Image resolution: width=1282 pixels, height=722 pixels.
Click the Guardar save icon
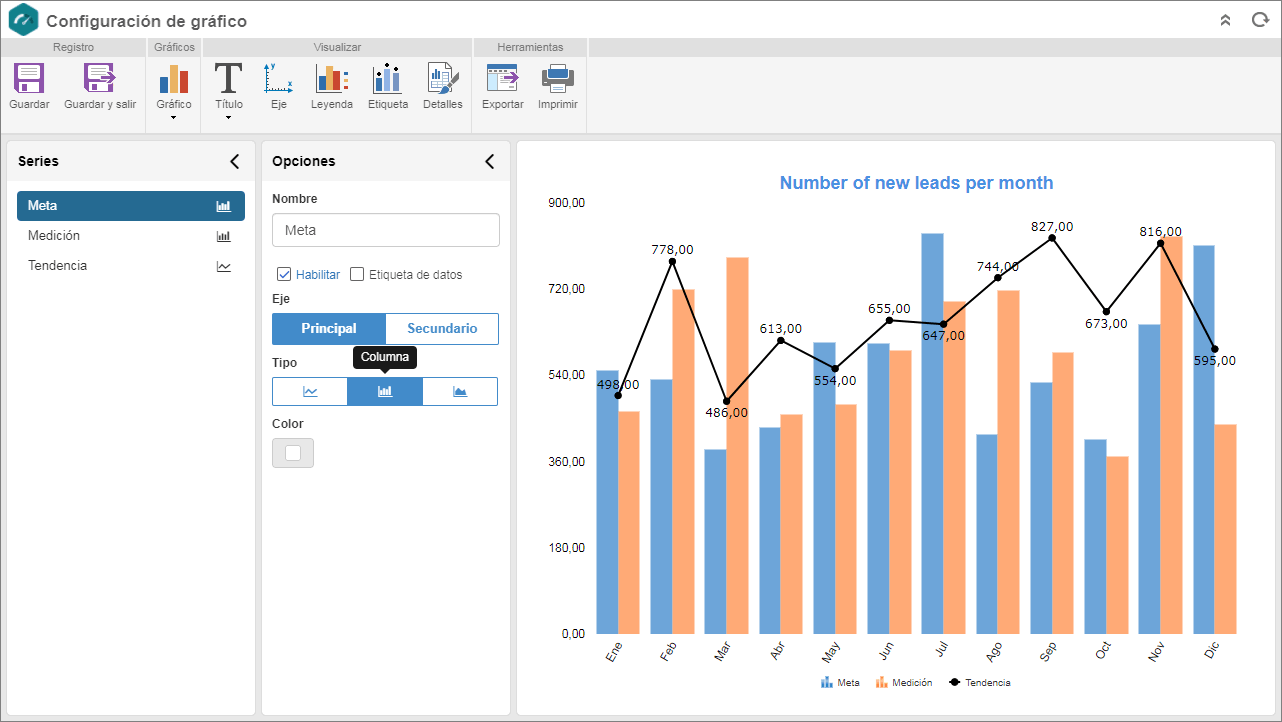[29, 79]
